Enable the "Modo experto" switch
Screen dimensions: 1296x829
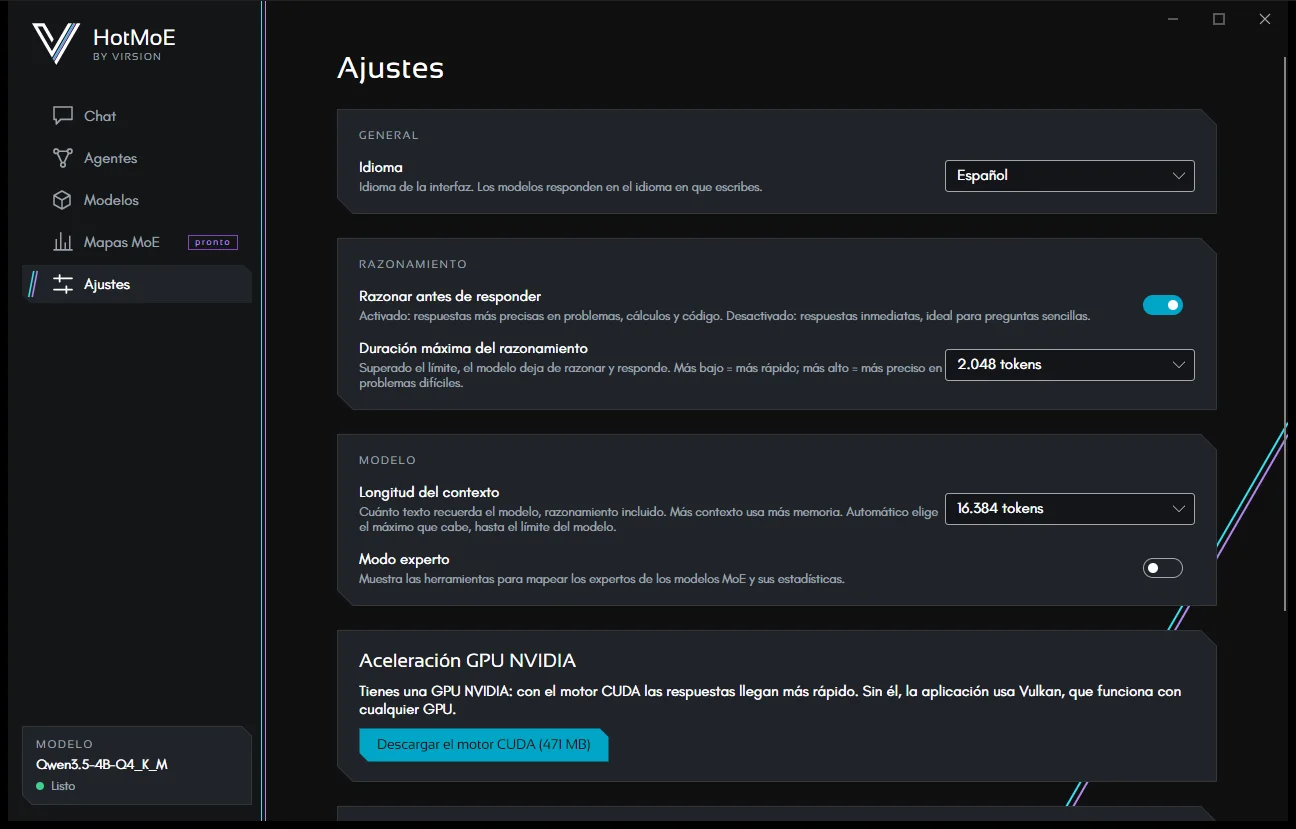pyautogui.click(x=1163, y=568)
